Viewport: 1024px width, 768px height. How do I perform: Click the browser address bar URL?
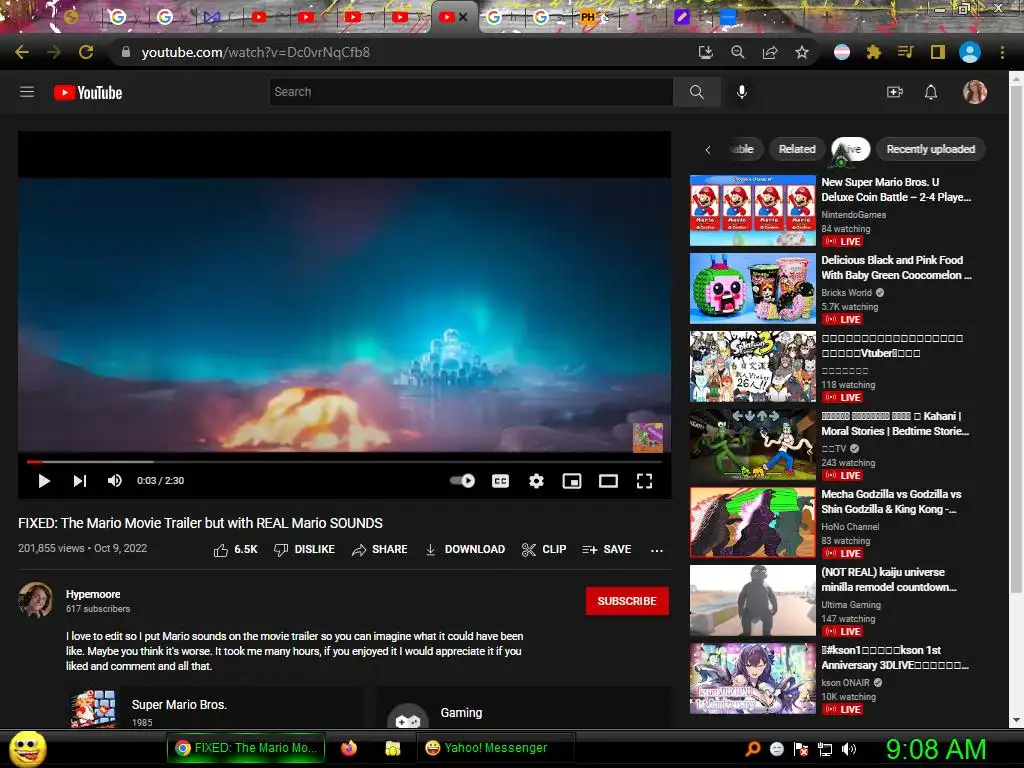[255, 52]
